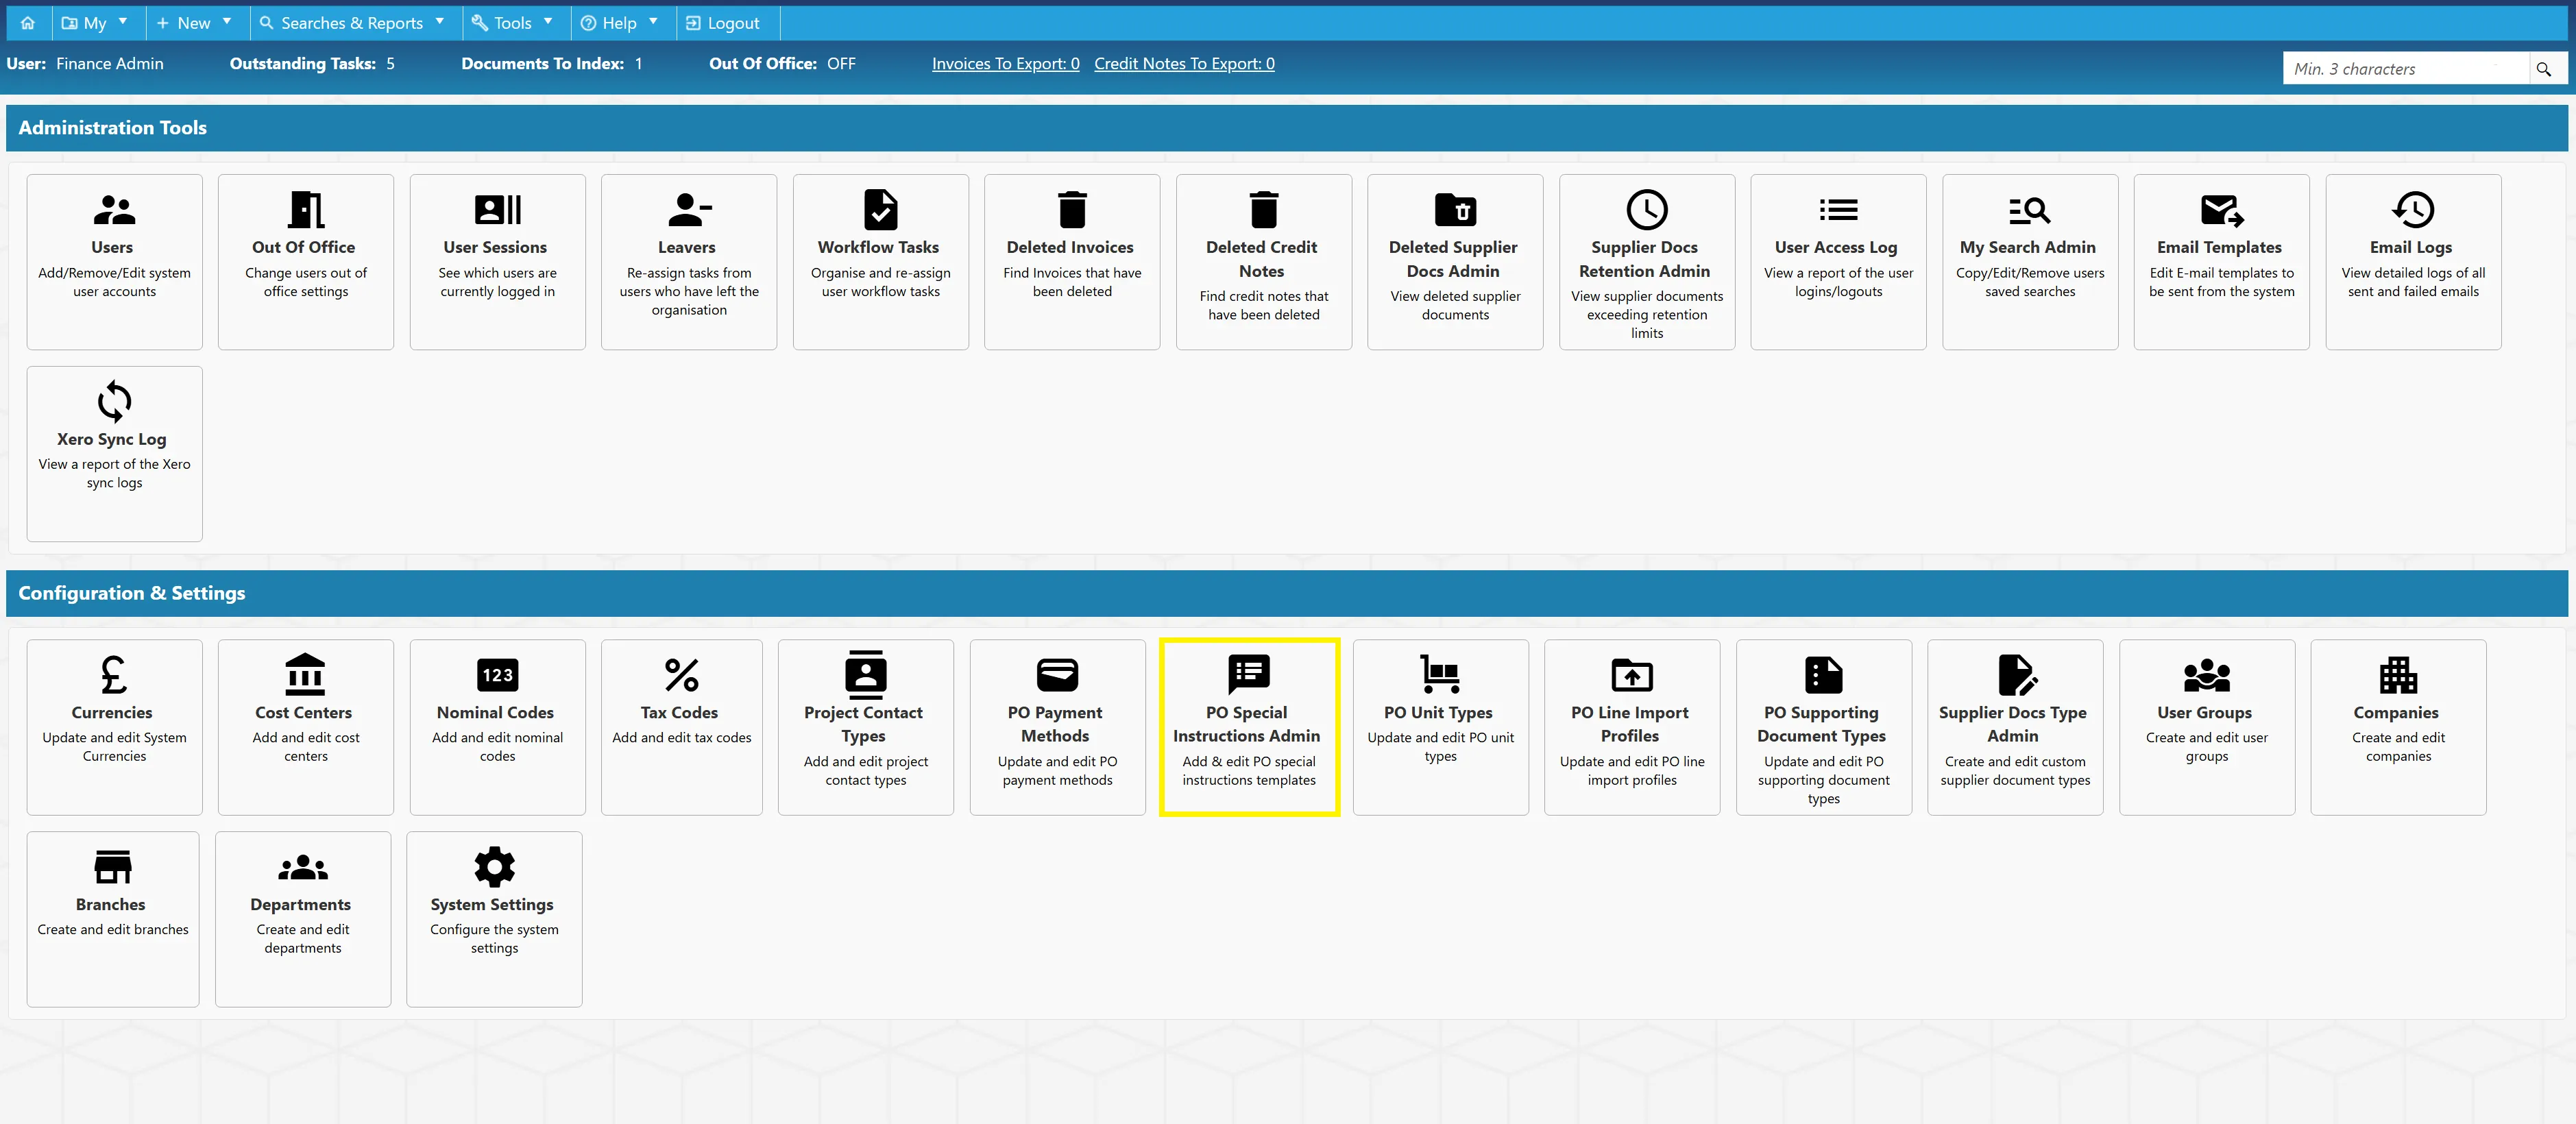2576x1124 pixels.
Task: Open Out Of Office door icon tile
Action: point(306,210)
